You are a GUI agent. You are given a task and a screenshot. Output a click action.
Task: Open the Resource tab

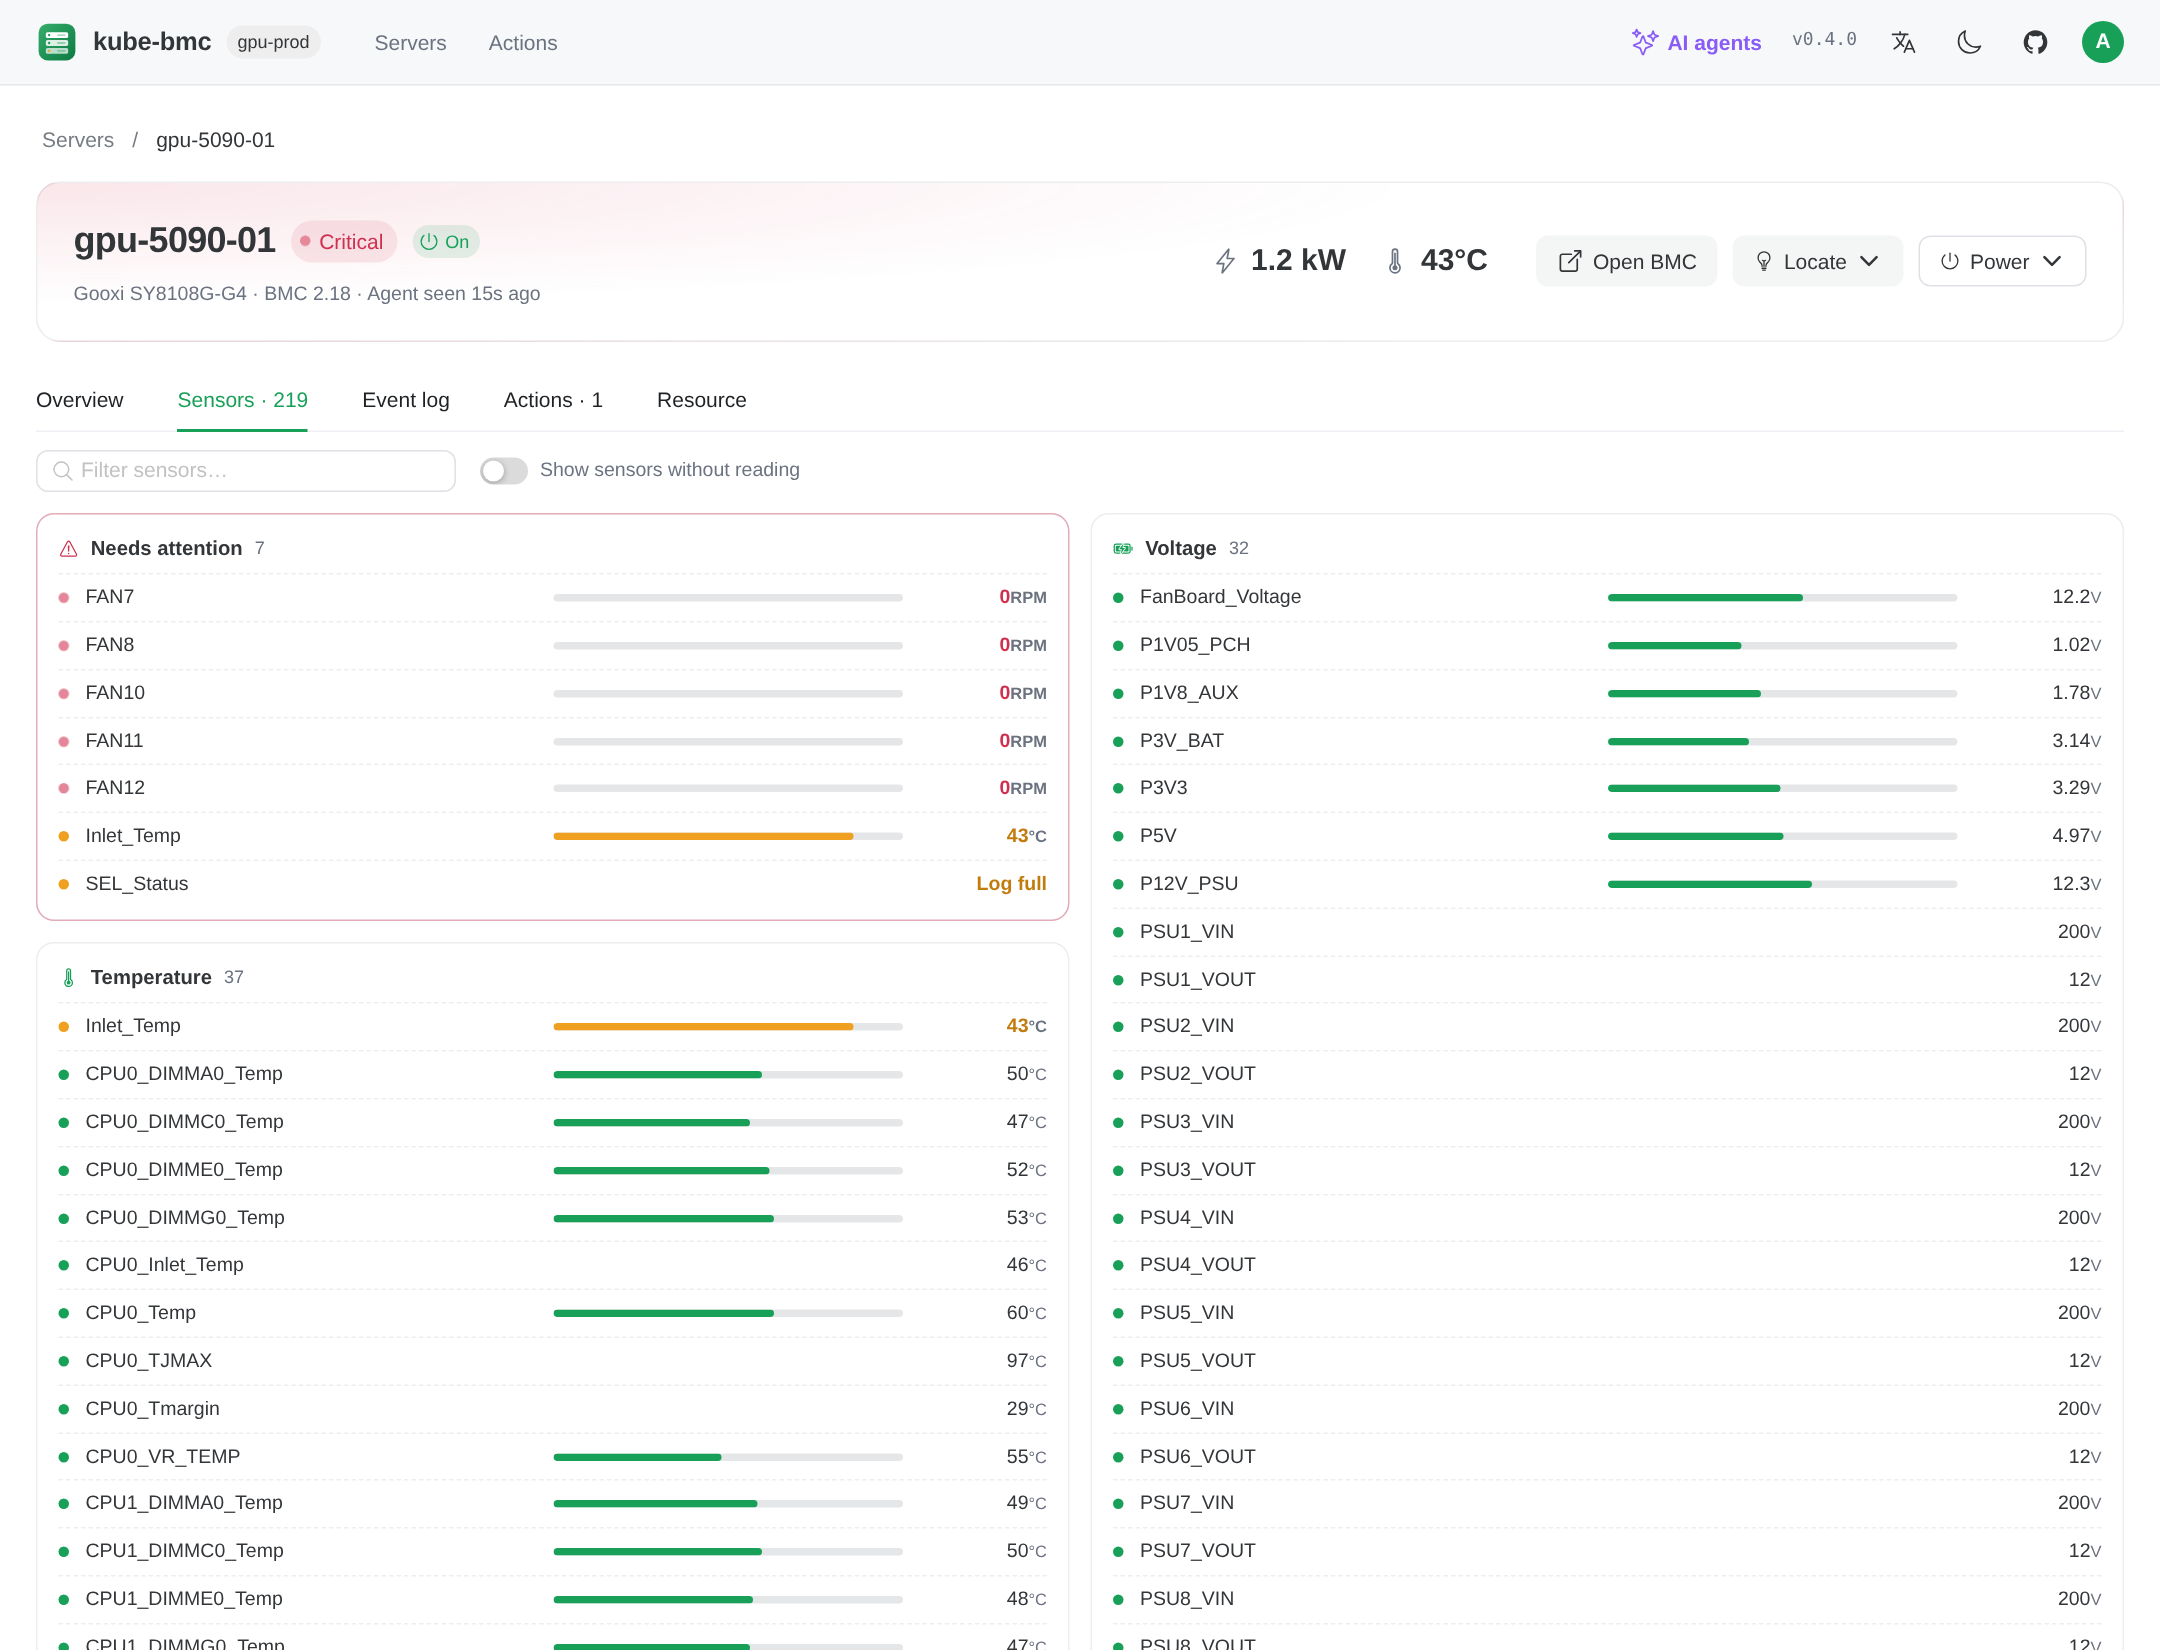point(702,401)
